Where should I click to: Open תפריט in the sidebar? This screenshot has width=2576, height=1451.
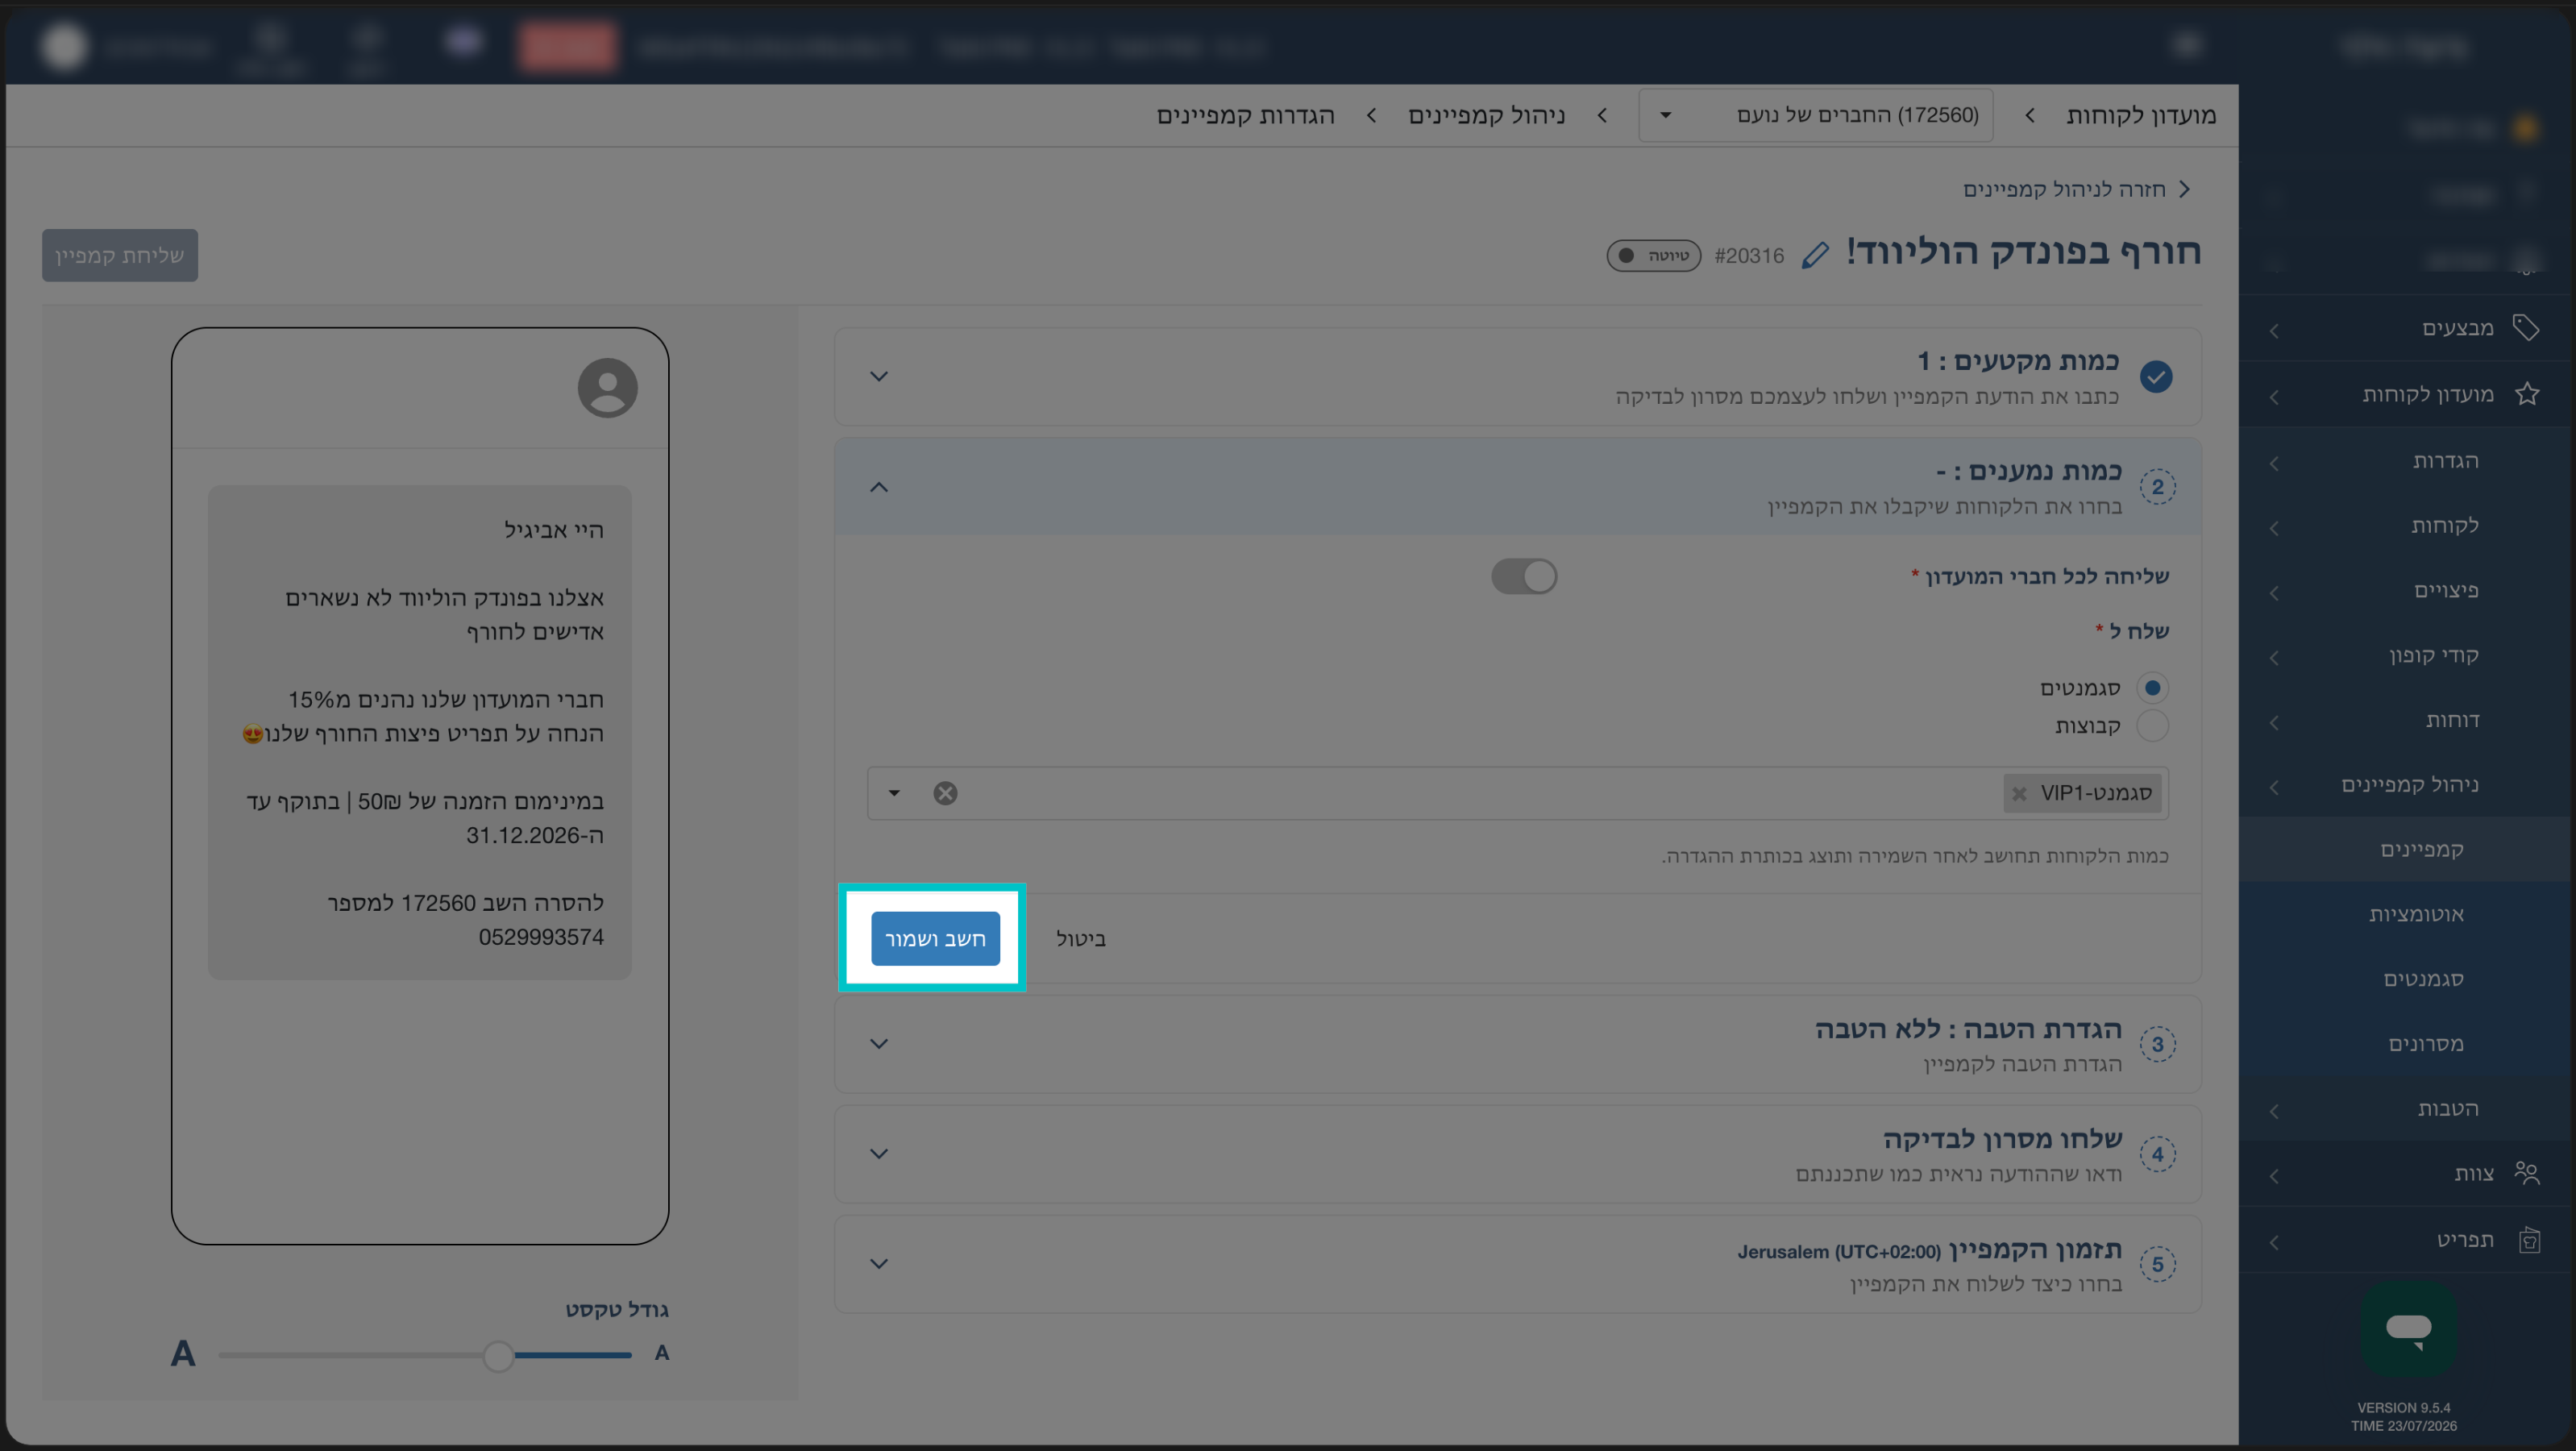[2406, 1240]
